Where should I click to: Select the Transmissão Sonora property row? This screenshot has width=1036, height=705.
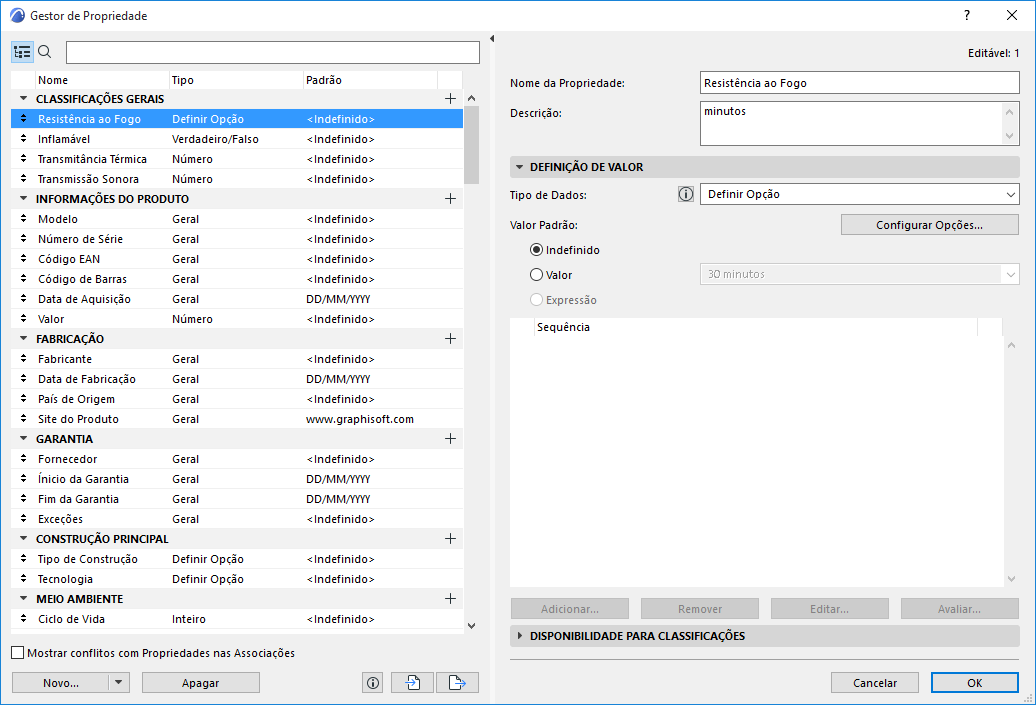(x=237, y=179)
